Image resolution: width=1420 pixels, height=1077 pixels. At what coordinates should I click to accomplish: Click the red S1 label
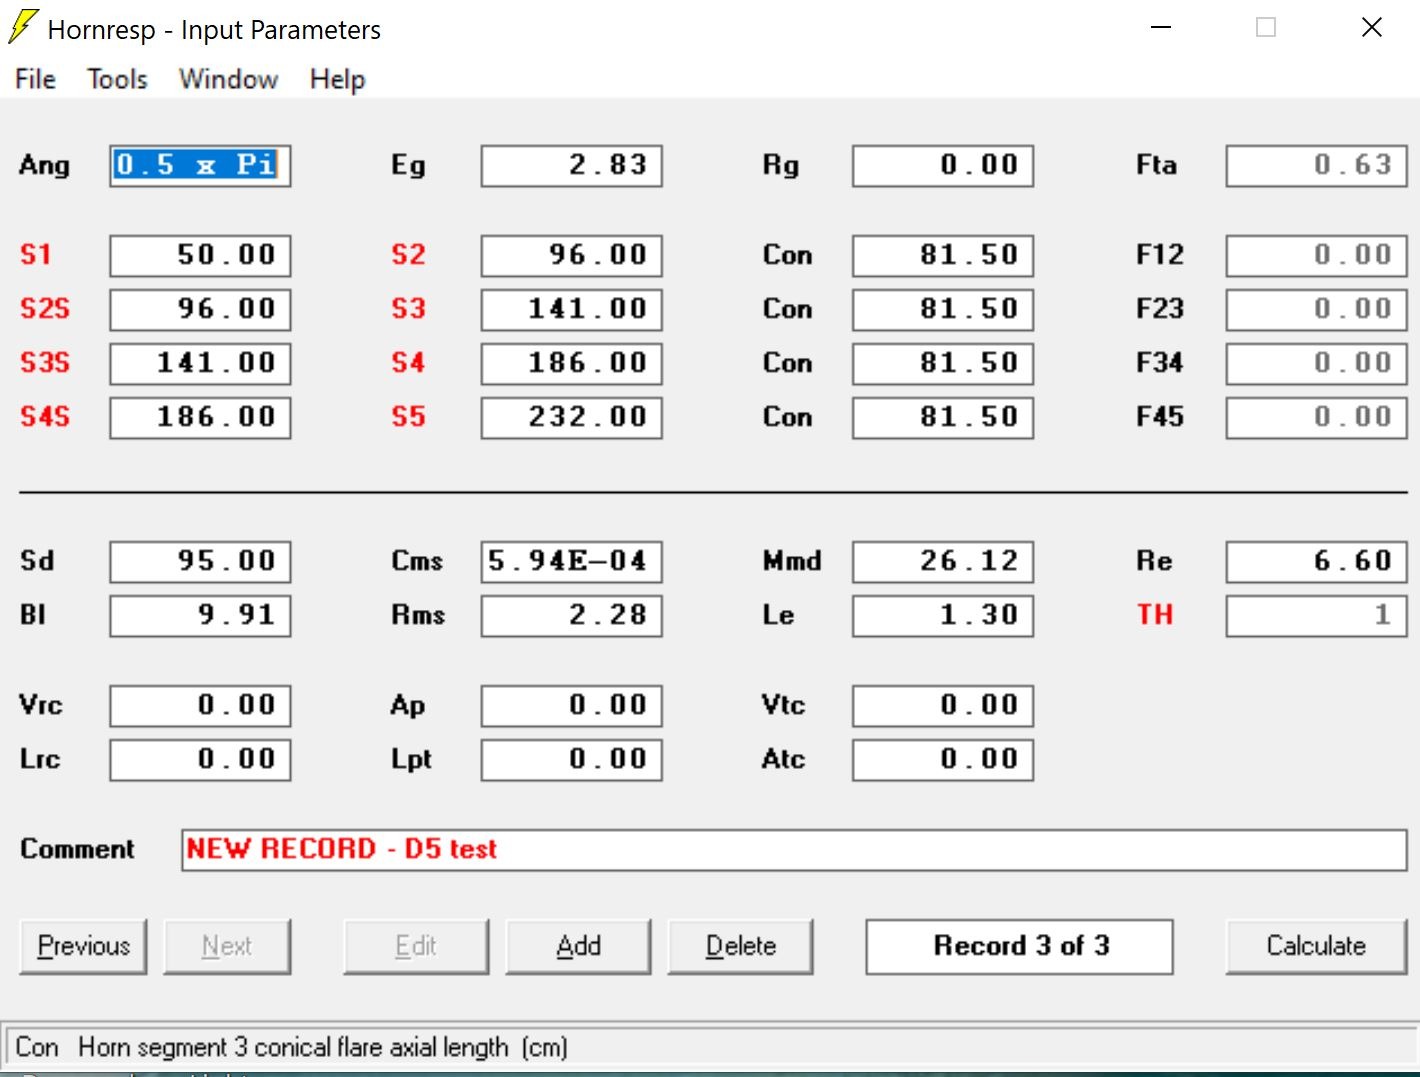point(35,255)
